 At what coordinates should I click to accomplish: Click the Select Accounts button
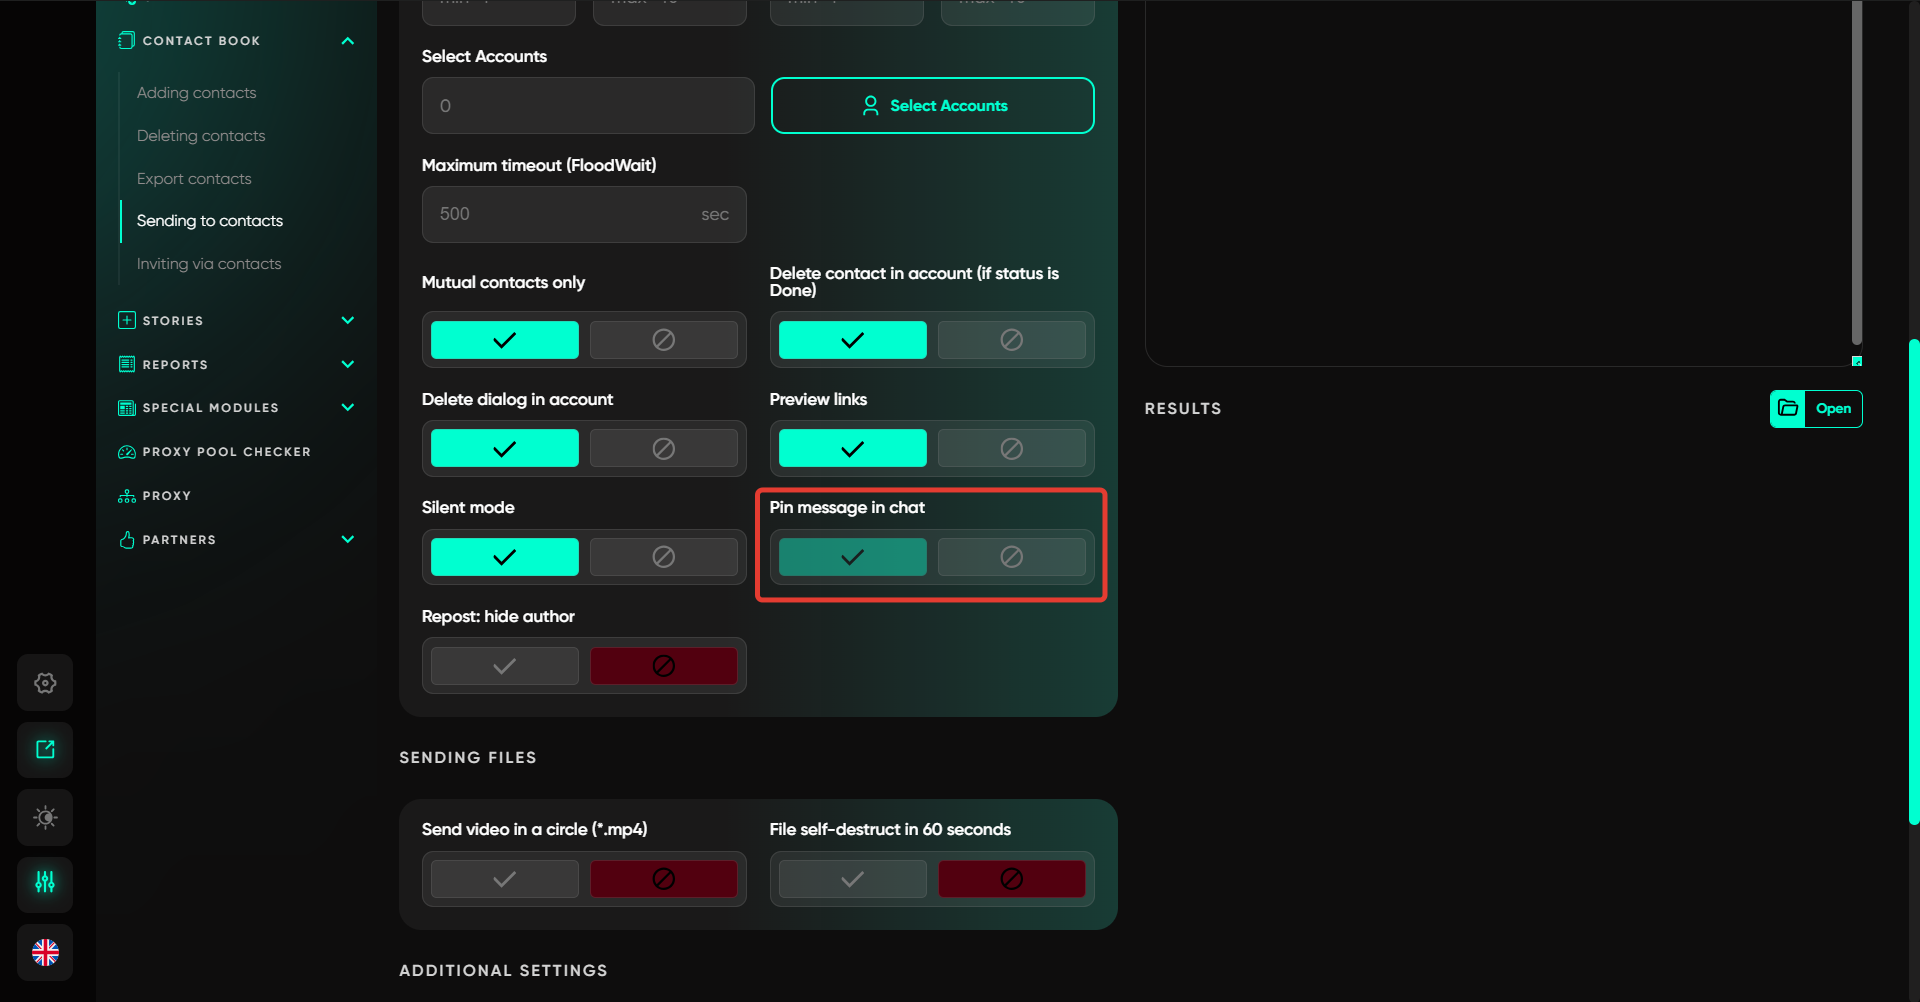click(x=932, y=106)
